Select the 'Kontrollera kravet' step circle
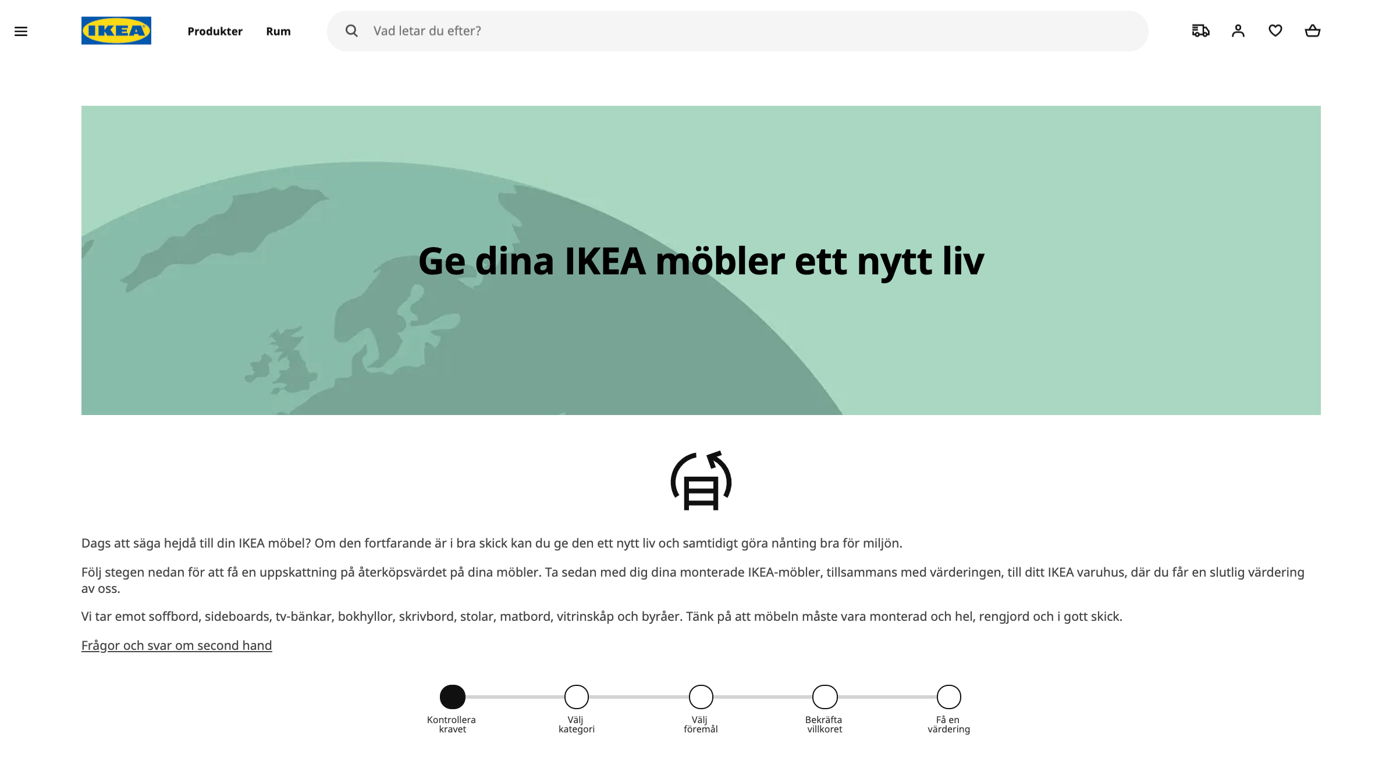 click(452, 696)
